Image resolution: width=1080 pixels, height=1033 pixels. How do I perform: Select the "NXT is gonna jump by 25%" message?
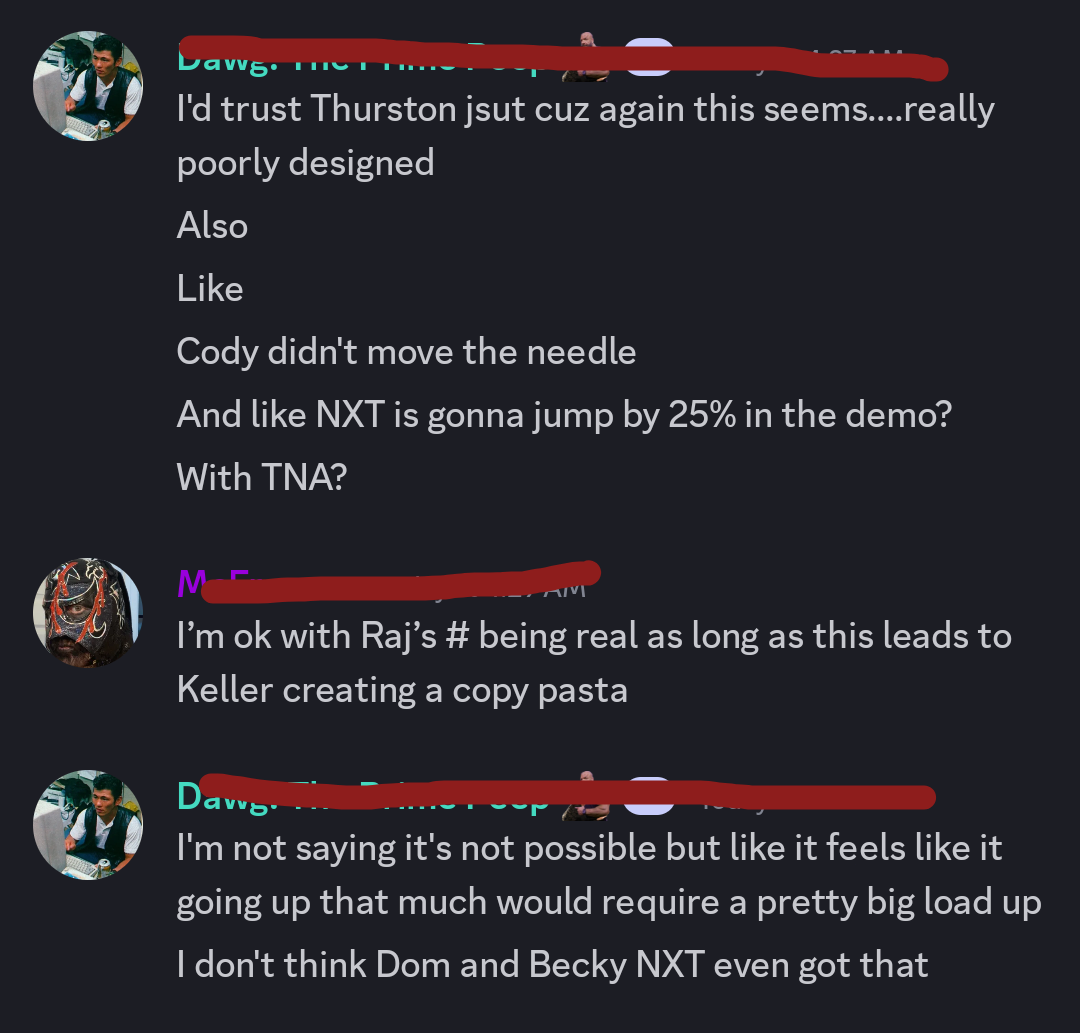(x=564, y=415)
